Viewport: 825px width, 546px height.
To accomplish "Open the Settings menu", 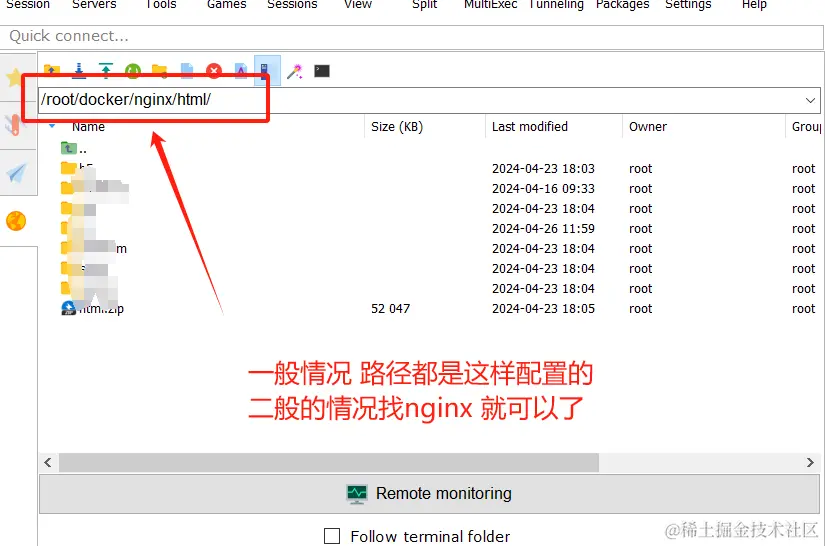I will pyautogui.click(x=688, y=5).
